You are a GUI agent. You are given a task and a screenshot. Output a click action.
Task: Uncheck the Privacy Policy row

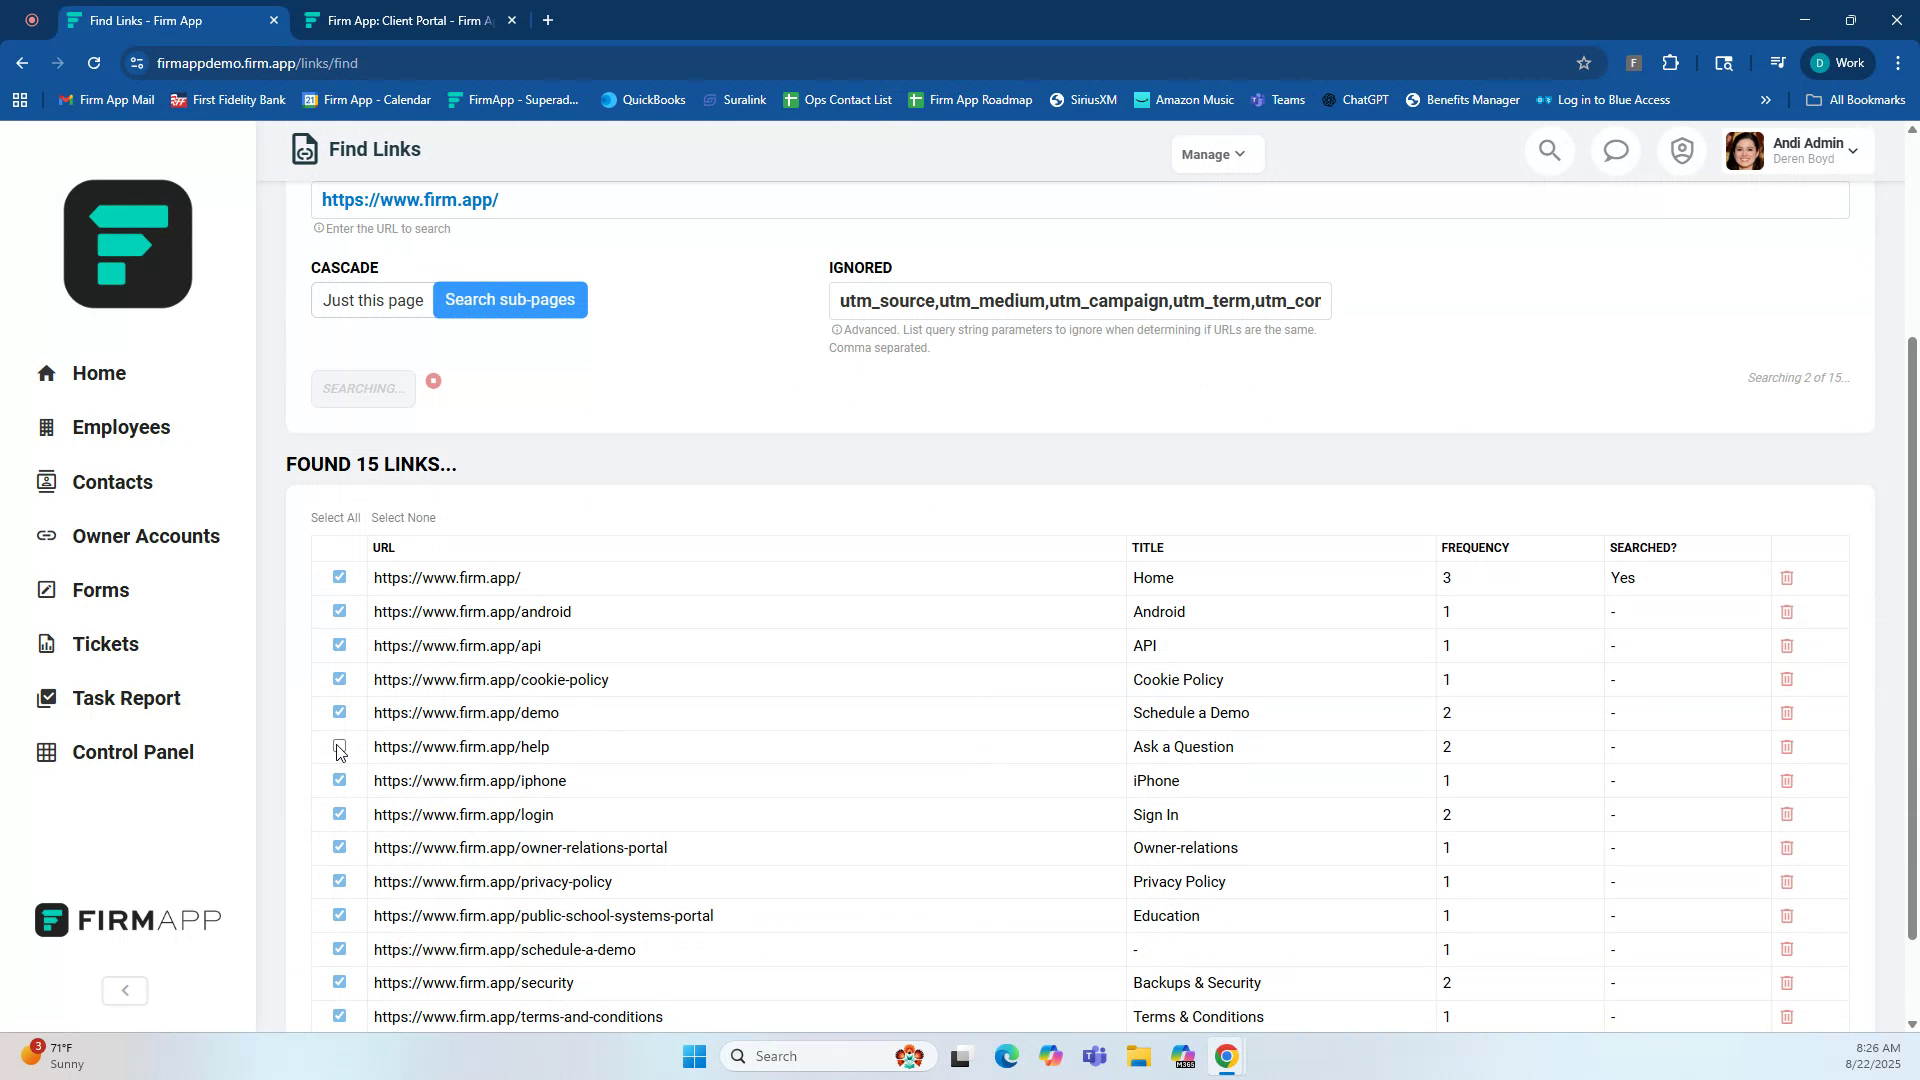click(340, 881)
